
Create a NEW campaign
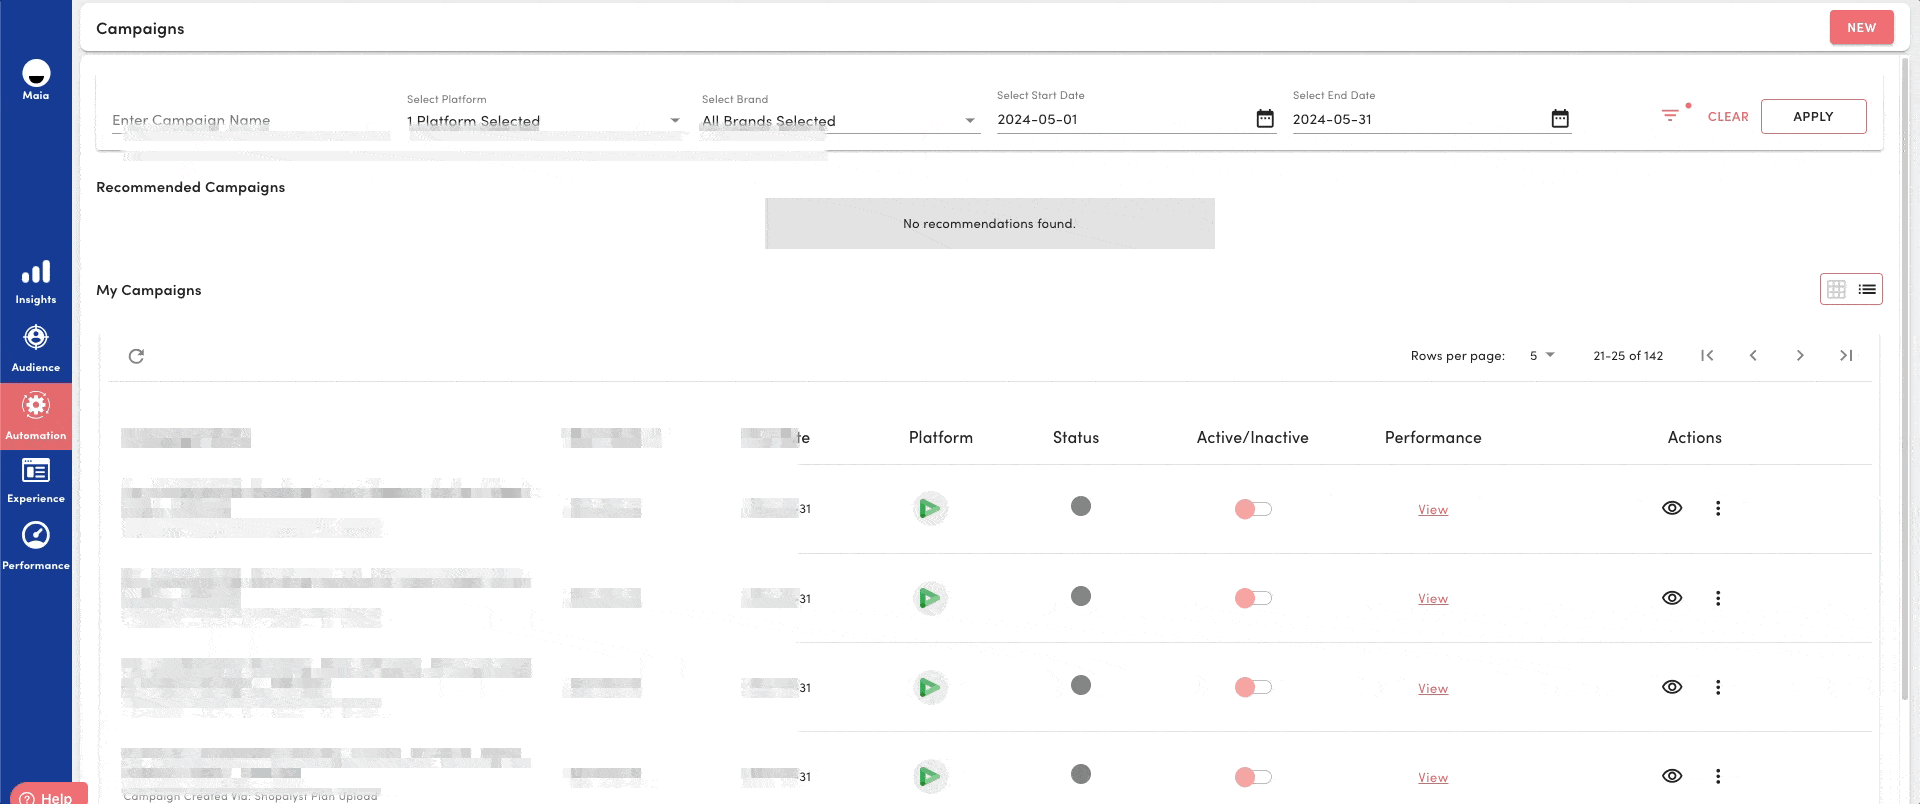pos(1861,27)
